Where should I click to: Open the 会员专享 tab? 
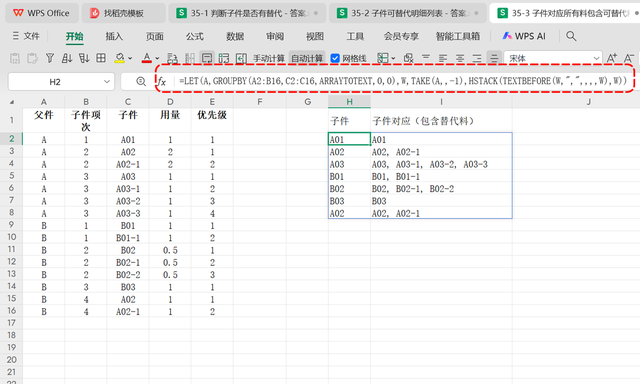[401, 36]
